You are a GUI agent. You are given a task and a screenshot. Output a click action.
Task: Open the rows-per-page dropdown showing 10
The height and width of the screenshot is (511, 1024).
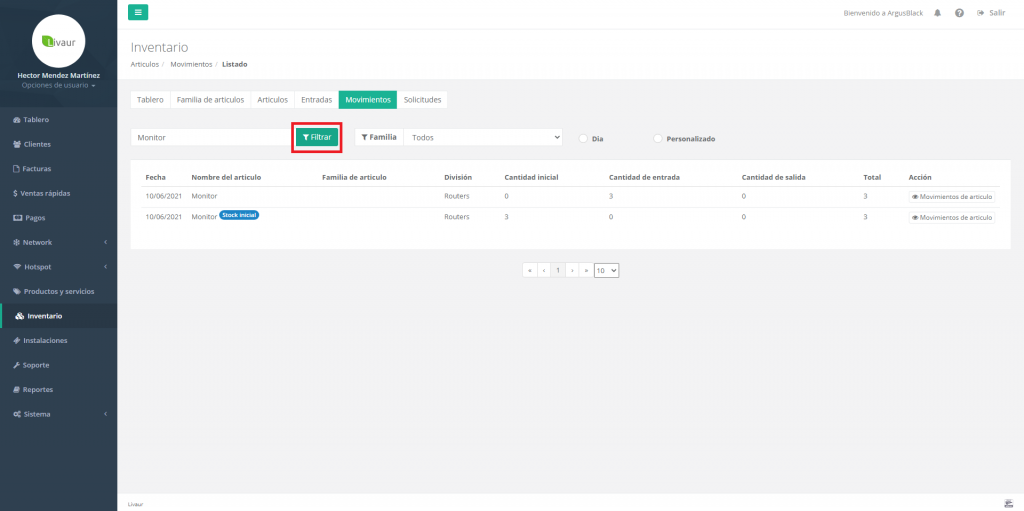[606, 270]
